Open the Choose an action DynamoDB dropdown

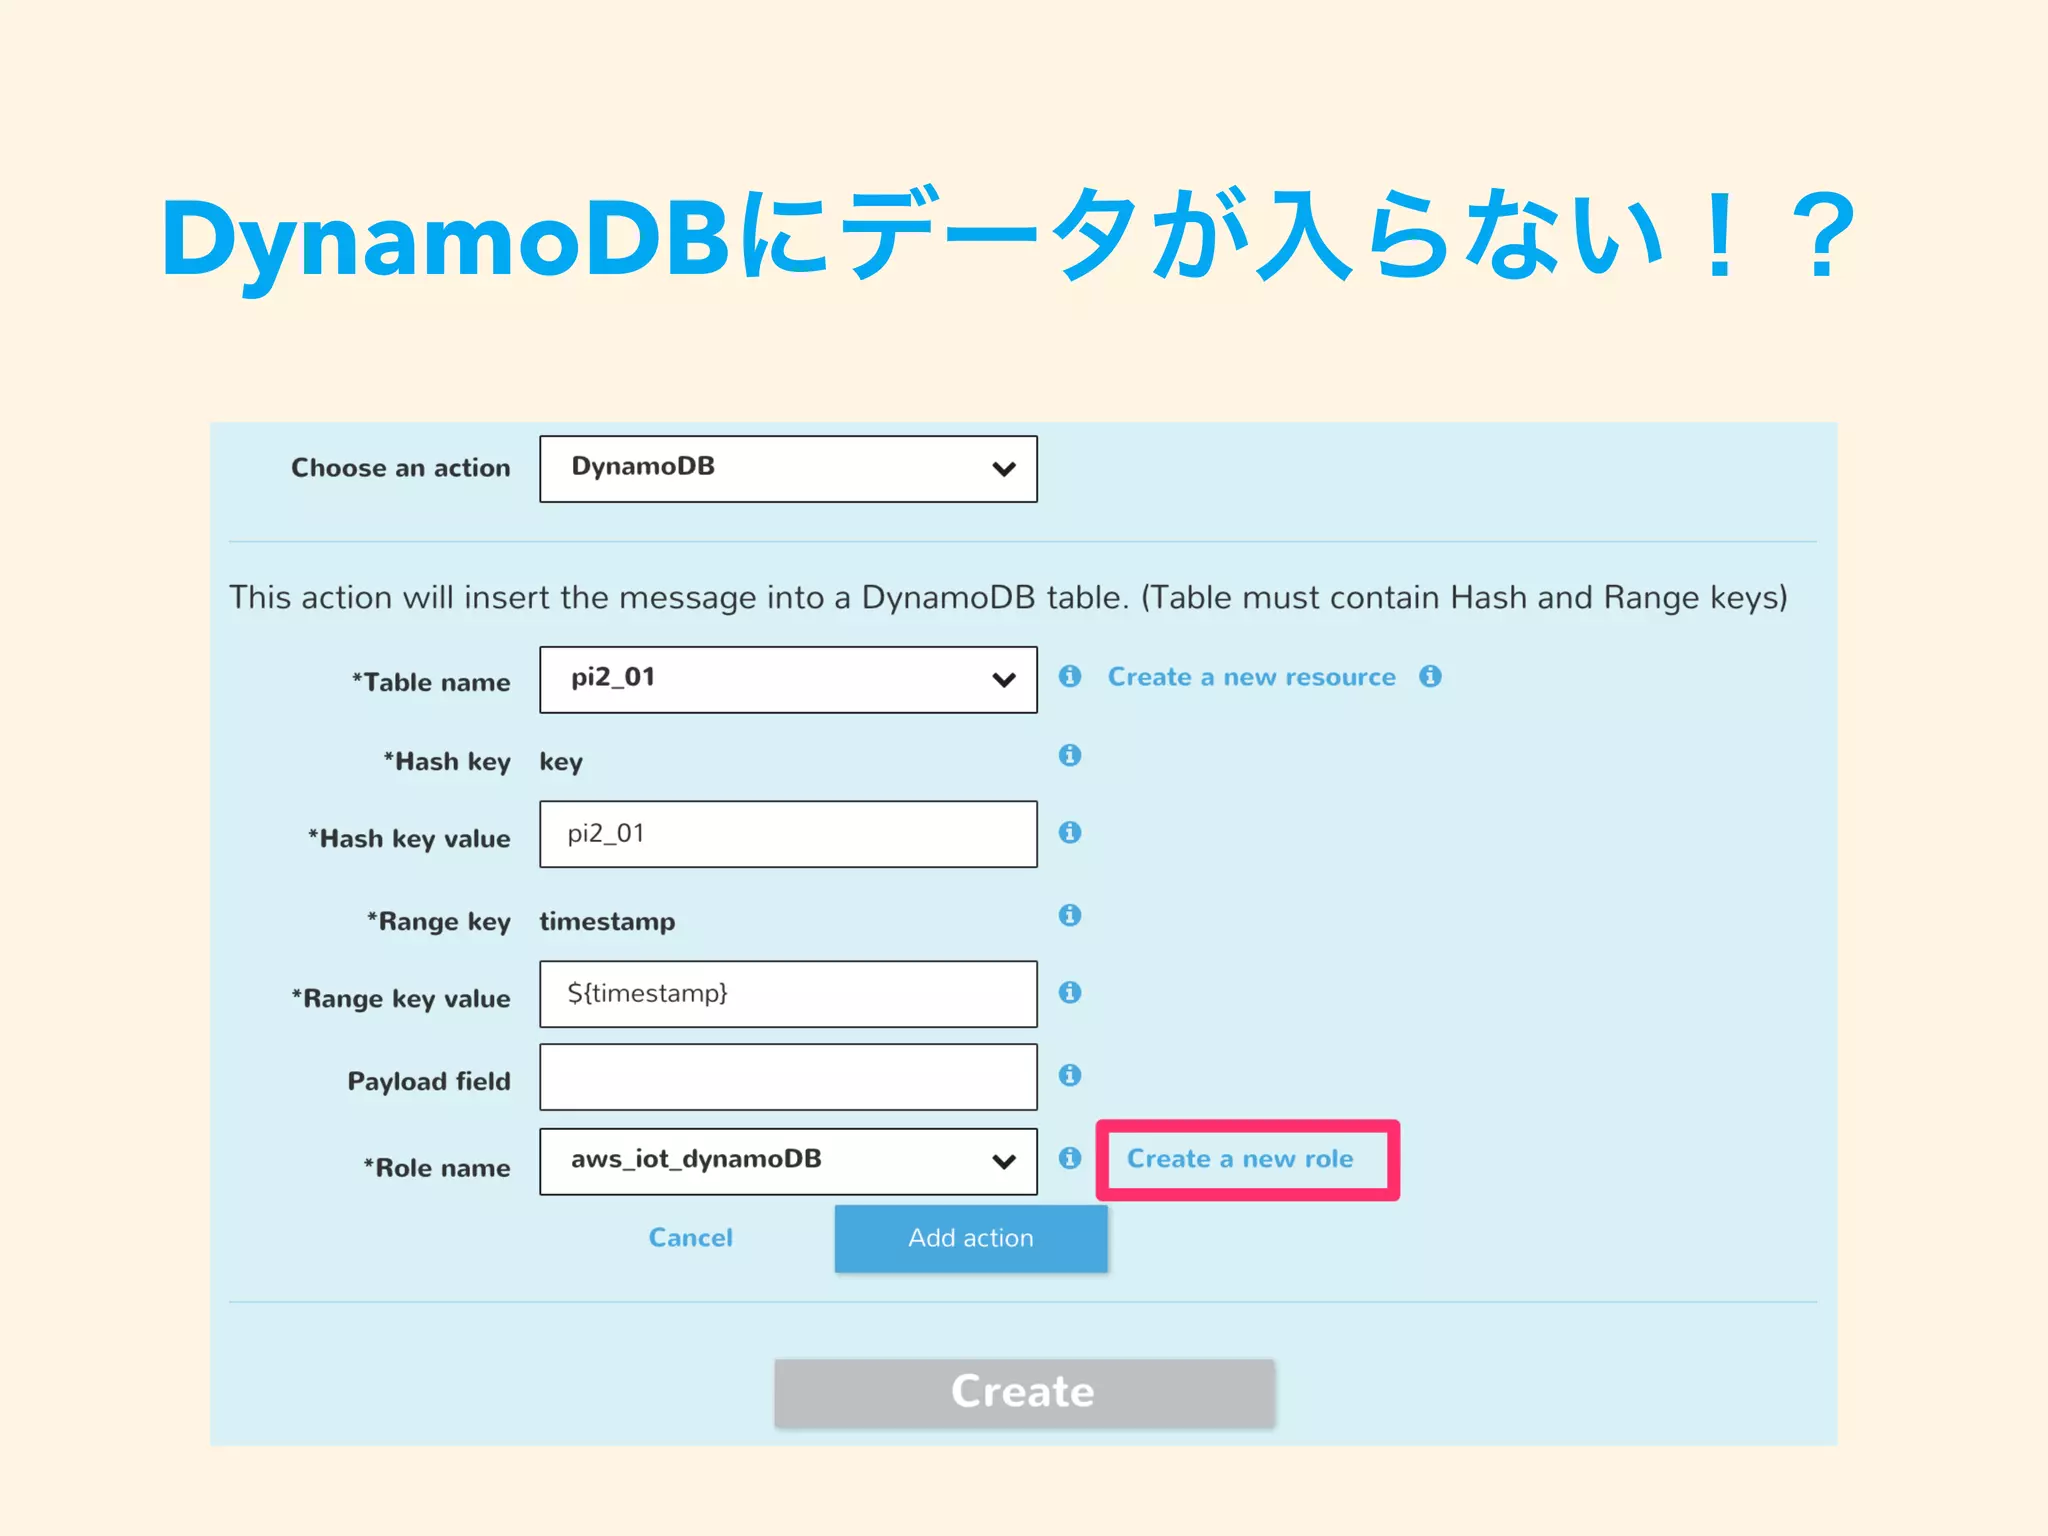[x=788, y=469]
